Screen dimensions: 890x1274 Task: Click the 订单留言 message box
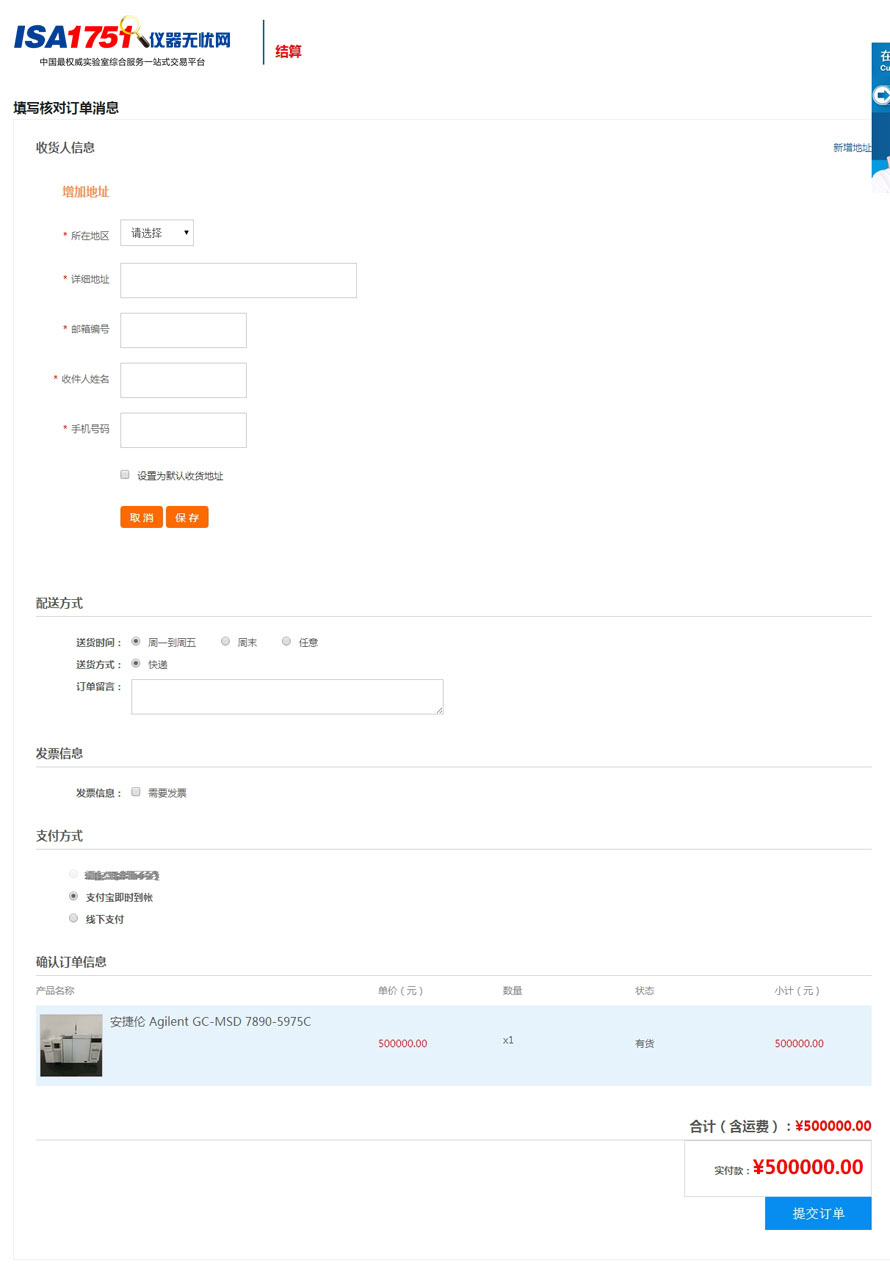(286, 696)
